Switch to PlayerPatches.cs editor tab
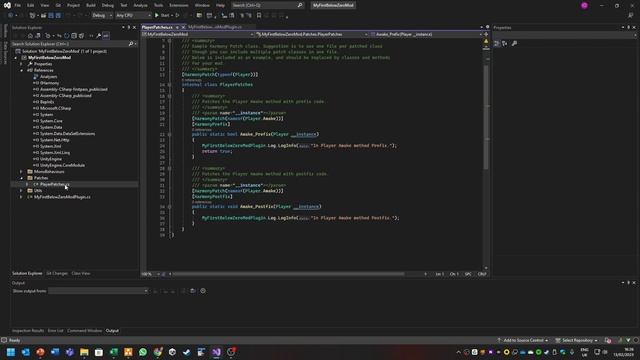 tap(157, 27)
